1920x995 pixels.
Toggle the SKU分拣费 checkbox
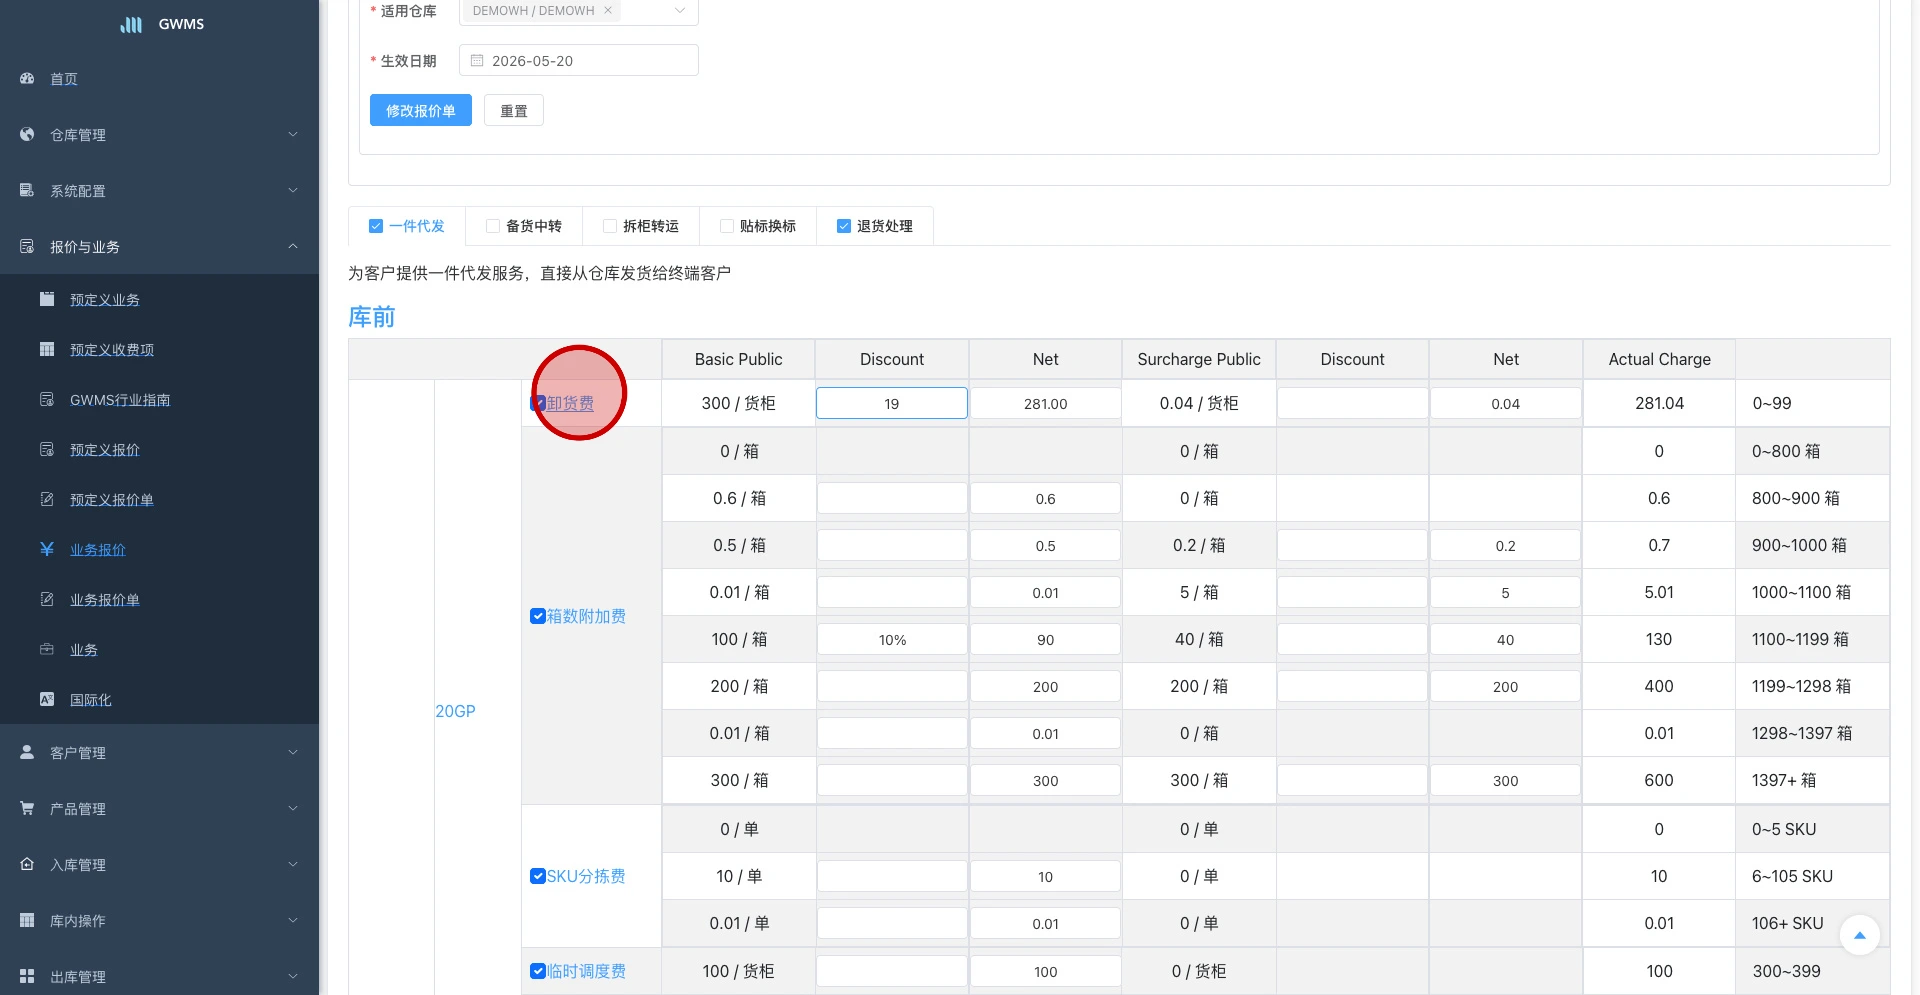(x=538, y=876)
